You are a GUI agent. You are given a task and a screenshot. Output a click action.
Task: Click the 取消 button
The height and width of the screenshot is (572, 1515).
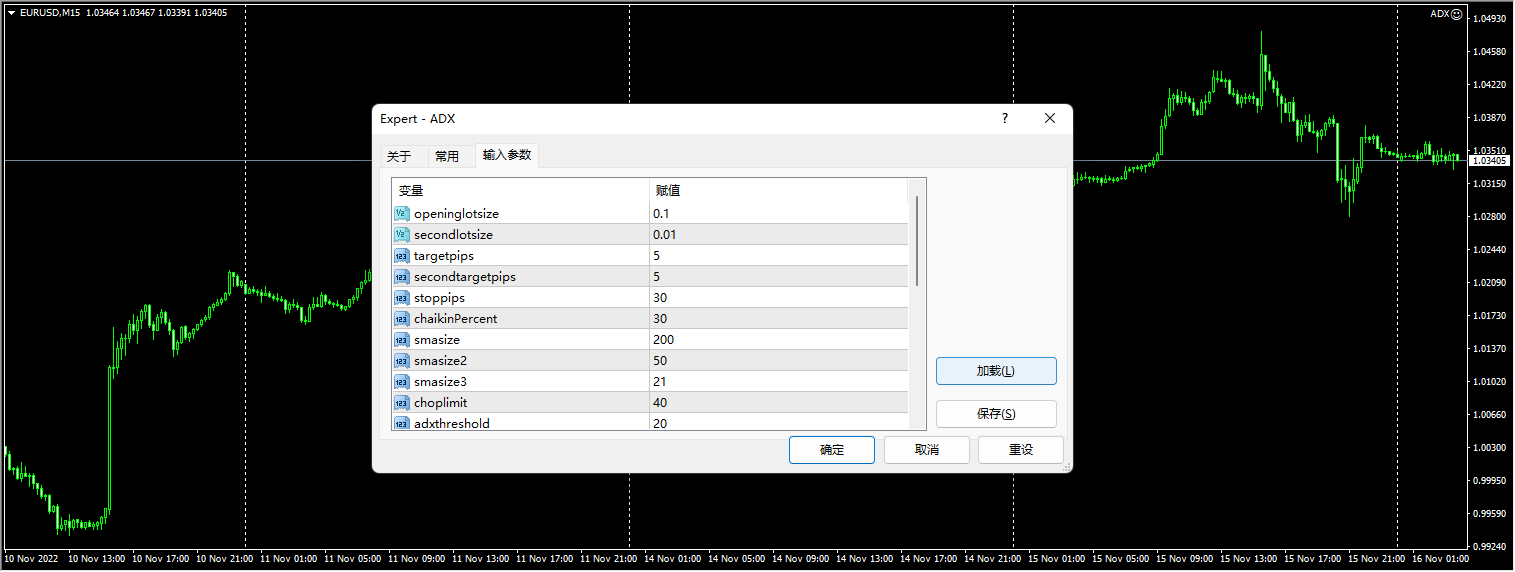tap(927, 450)
